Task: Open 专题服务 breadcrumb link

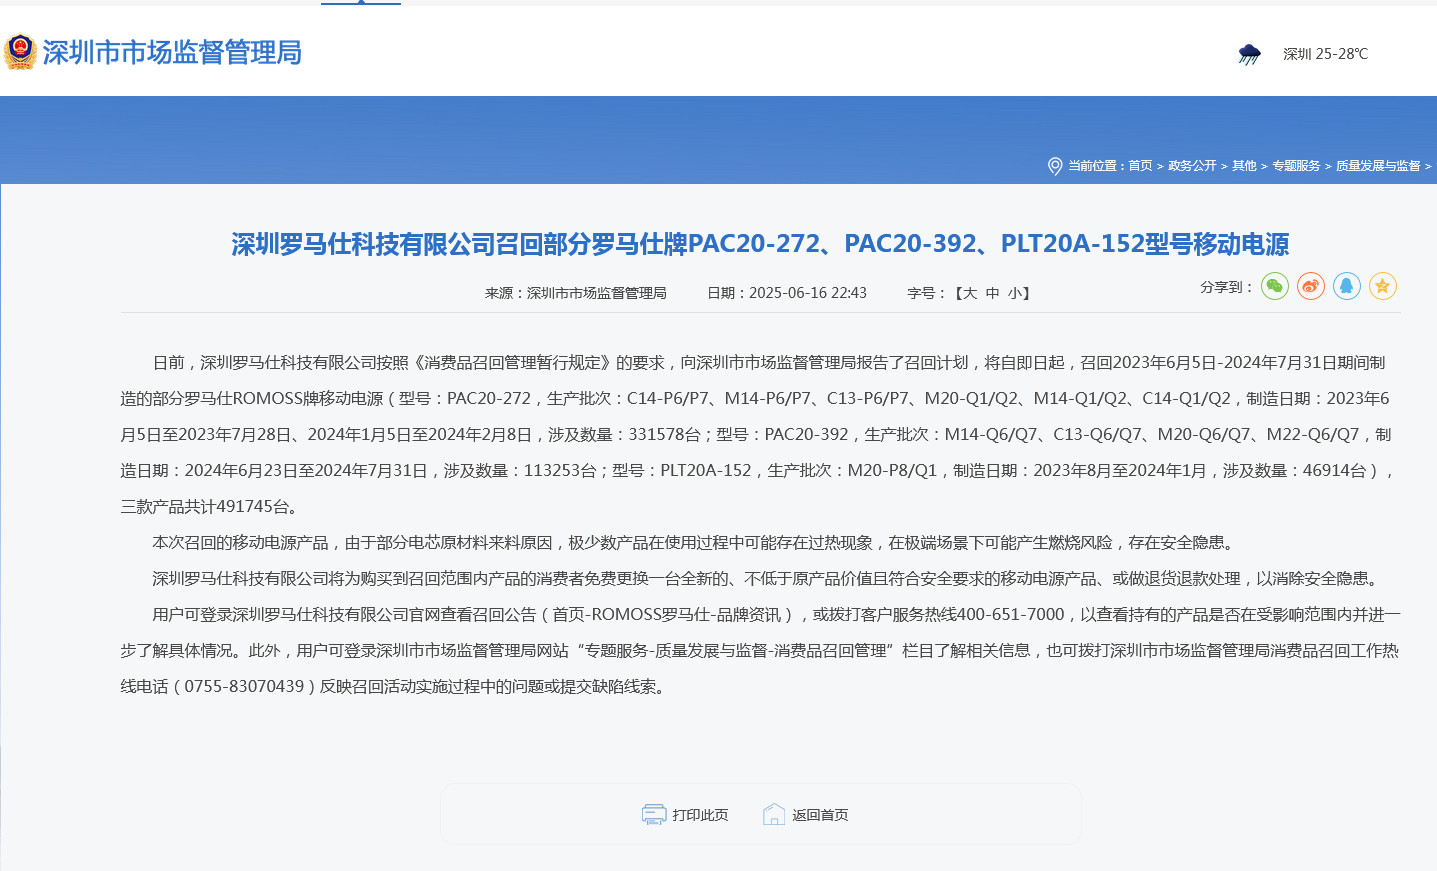Action: click(1296, 166)
